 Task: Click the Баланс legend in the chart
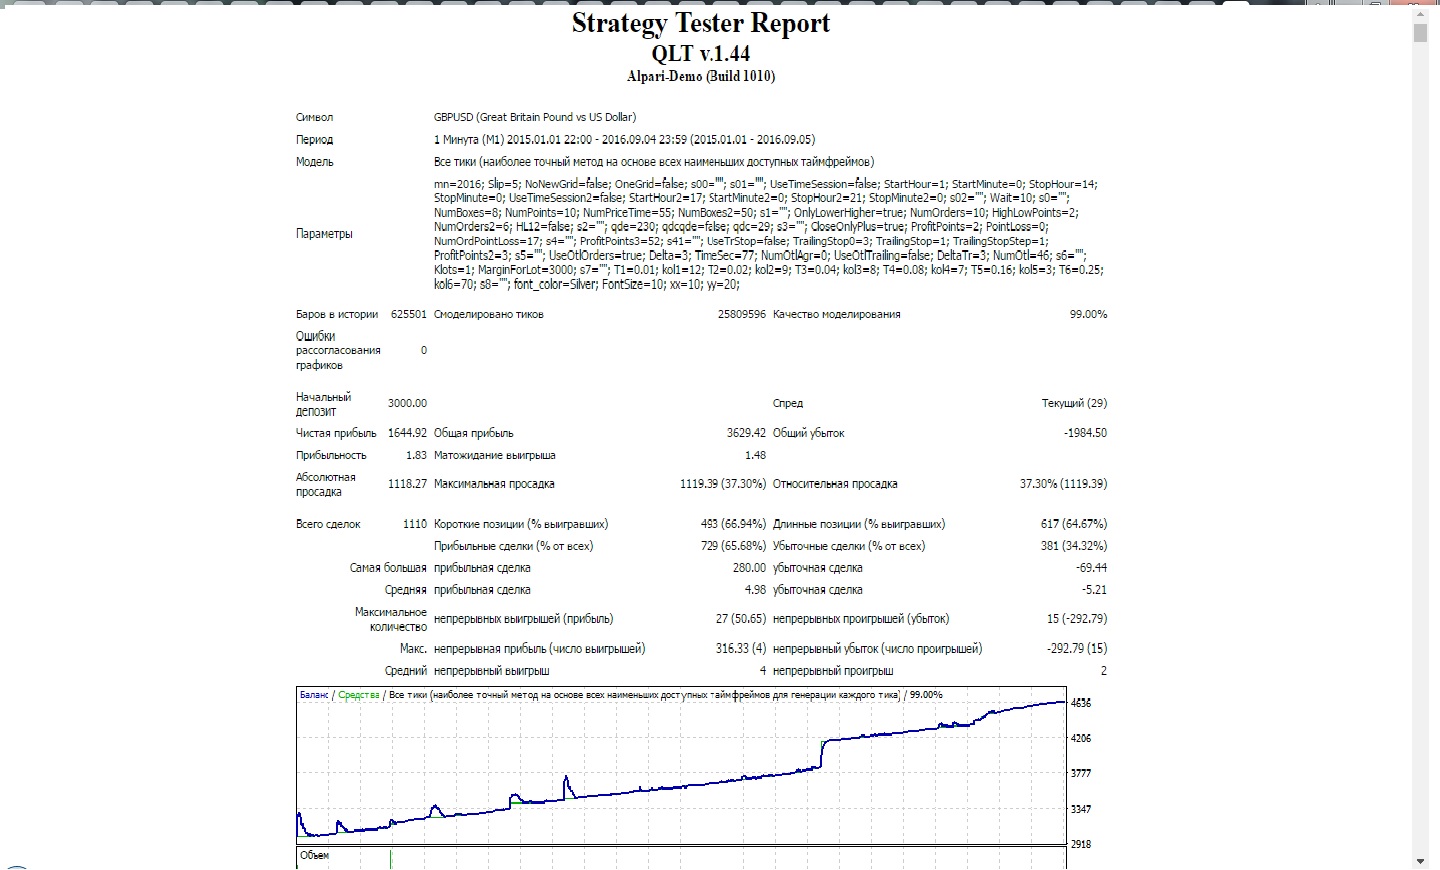pyautogui.click(x=314, y=695)
